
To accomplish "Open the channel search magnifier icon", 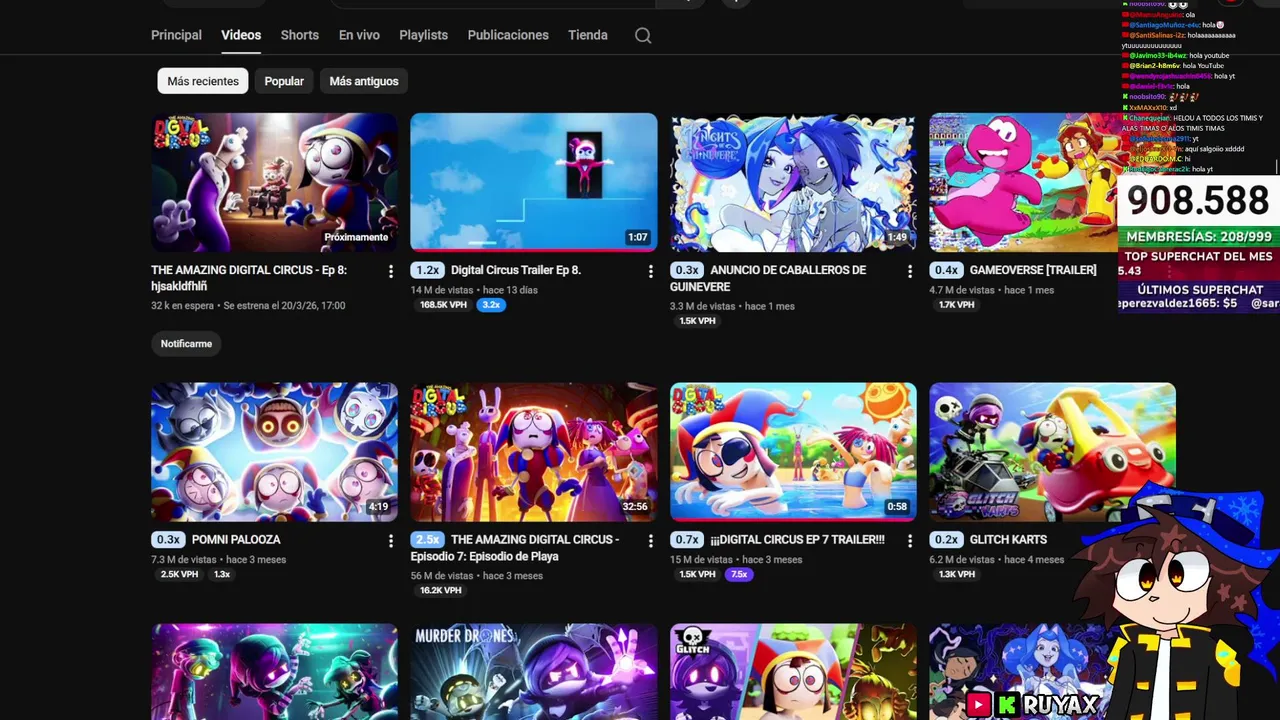I will pyautogui.click(x=643, y=35).
